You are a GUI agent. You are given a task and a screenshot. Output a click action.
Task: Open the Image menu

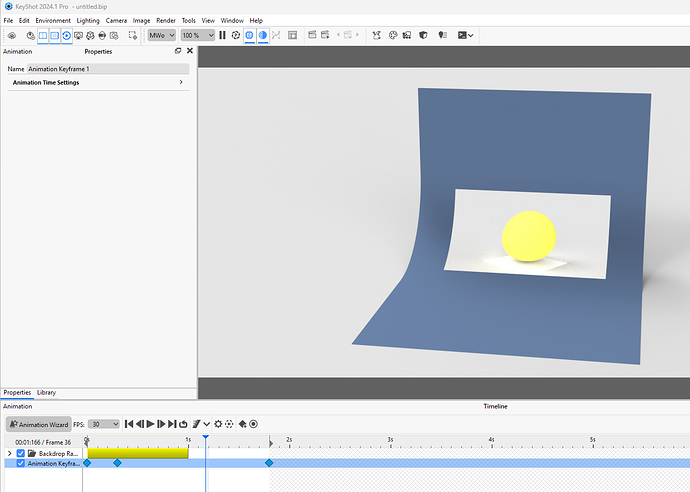point(141,20)
